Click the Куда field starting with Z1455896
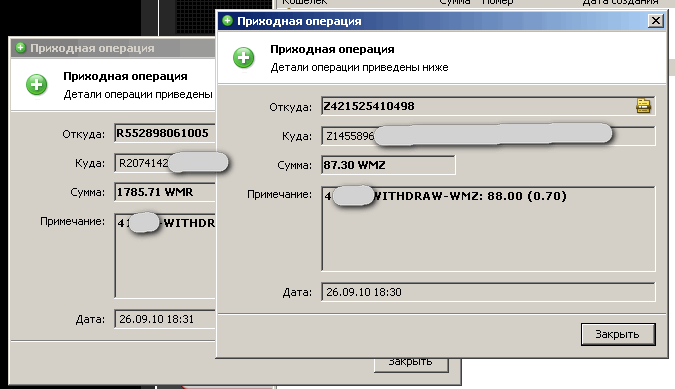This screenshot has height=389, width=675. tap(488, 136)
